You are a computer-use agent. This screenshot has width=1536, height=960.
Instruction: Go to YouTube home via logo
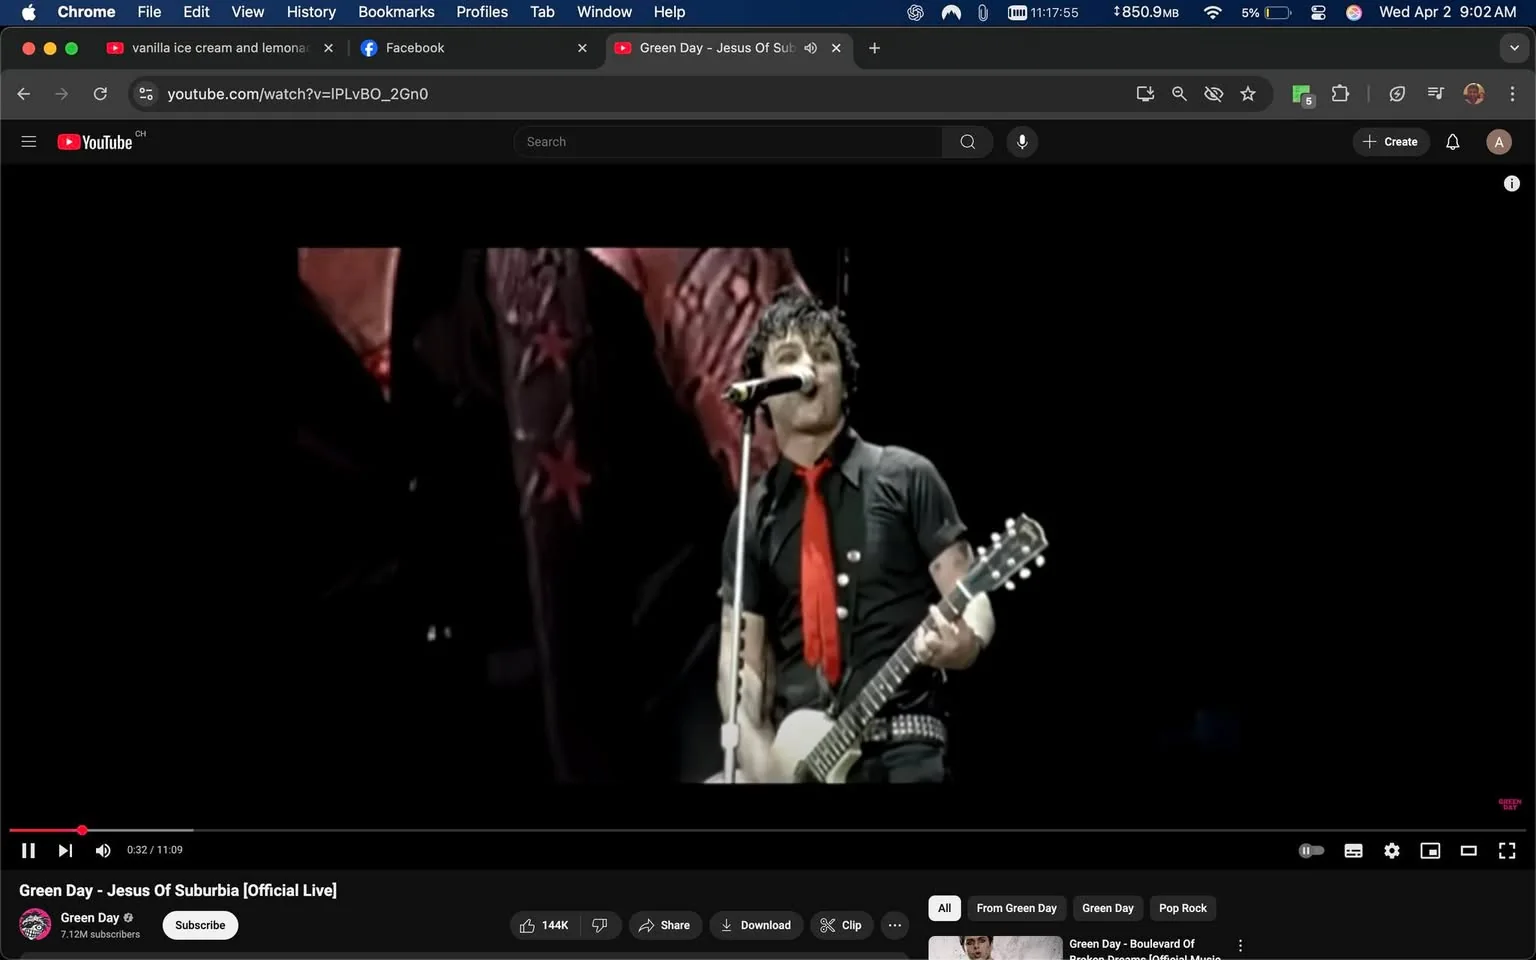coord(95,142)
